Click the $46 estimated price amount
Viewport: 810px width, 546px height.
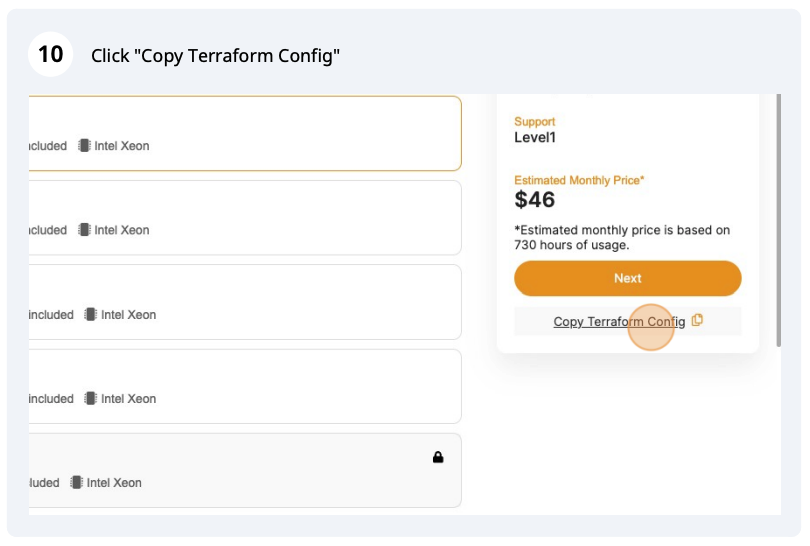535,200
